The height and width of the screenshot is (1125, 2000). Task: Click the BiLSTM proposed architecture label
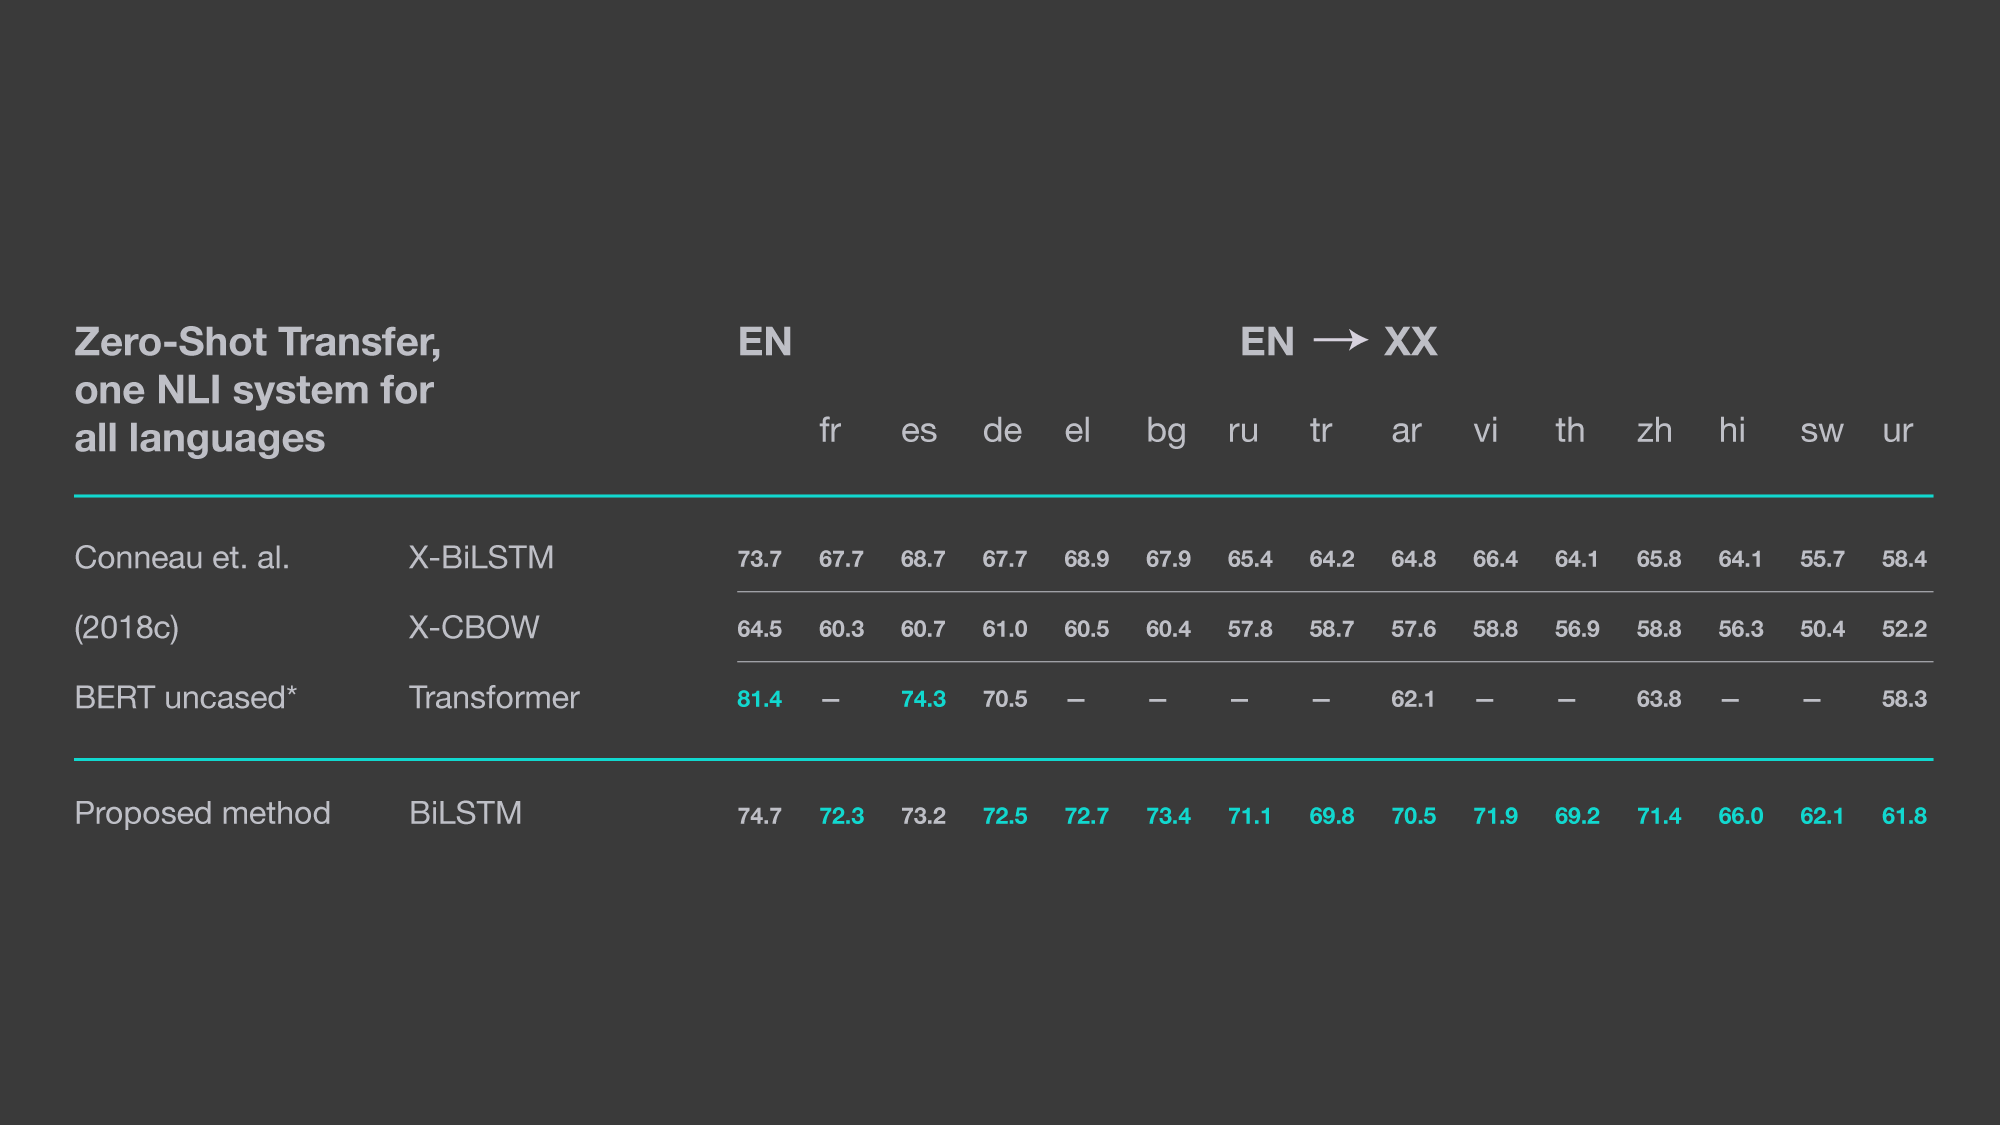(x=465, y=813)
